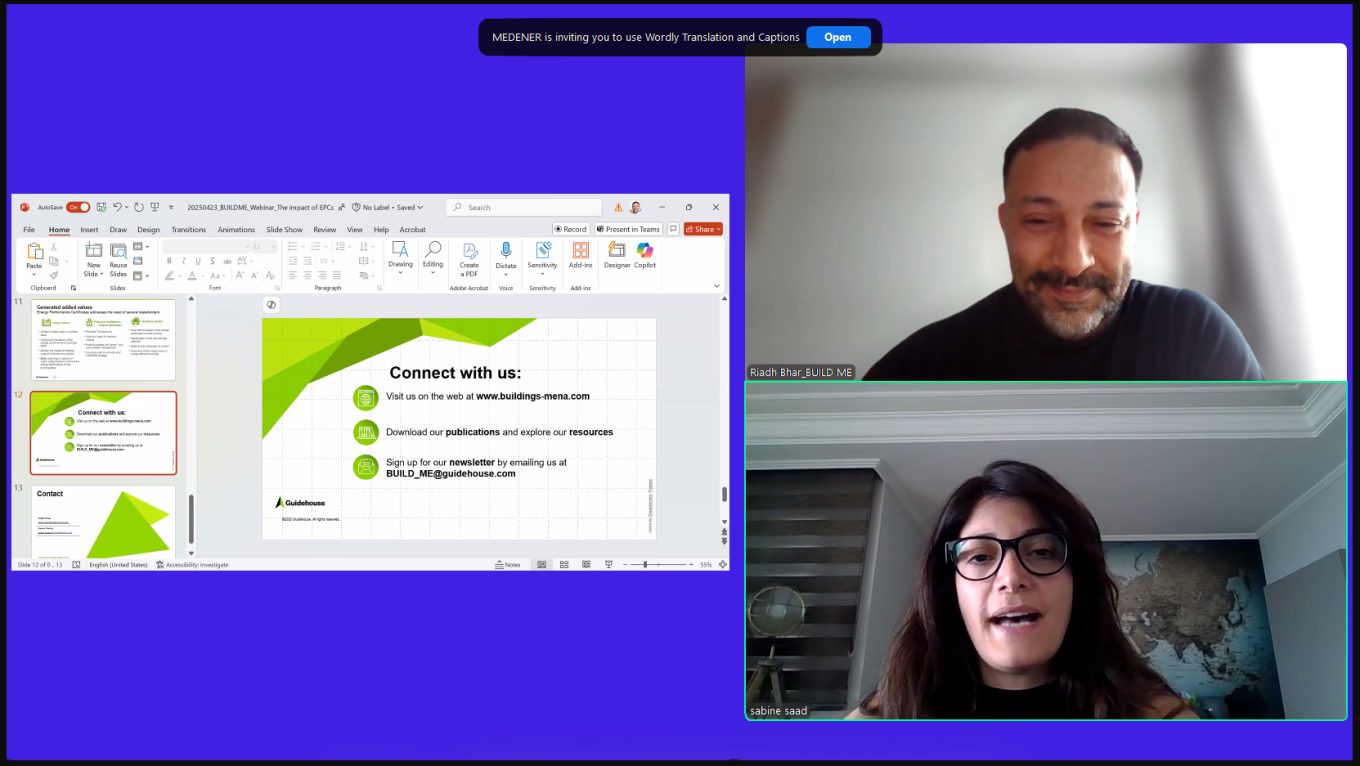
Task: Click the Cut scissors icon
Action: 54,247
